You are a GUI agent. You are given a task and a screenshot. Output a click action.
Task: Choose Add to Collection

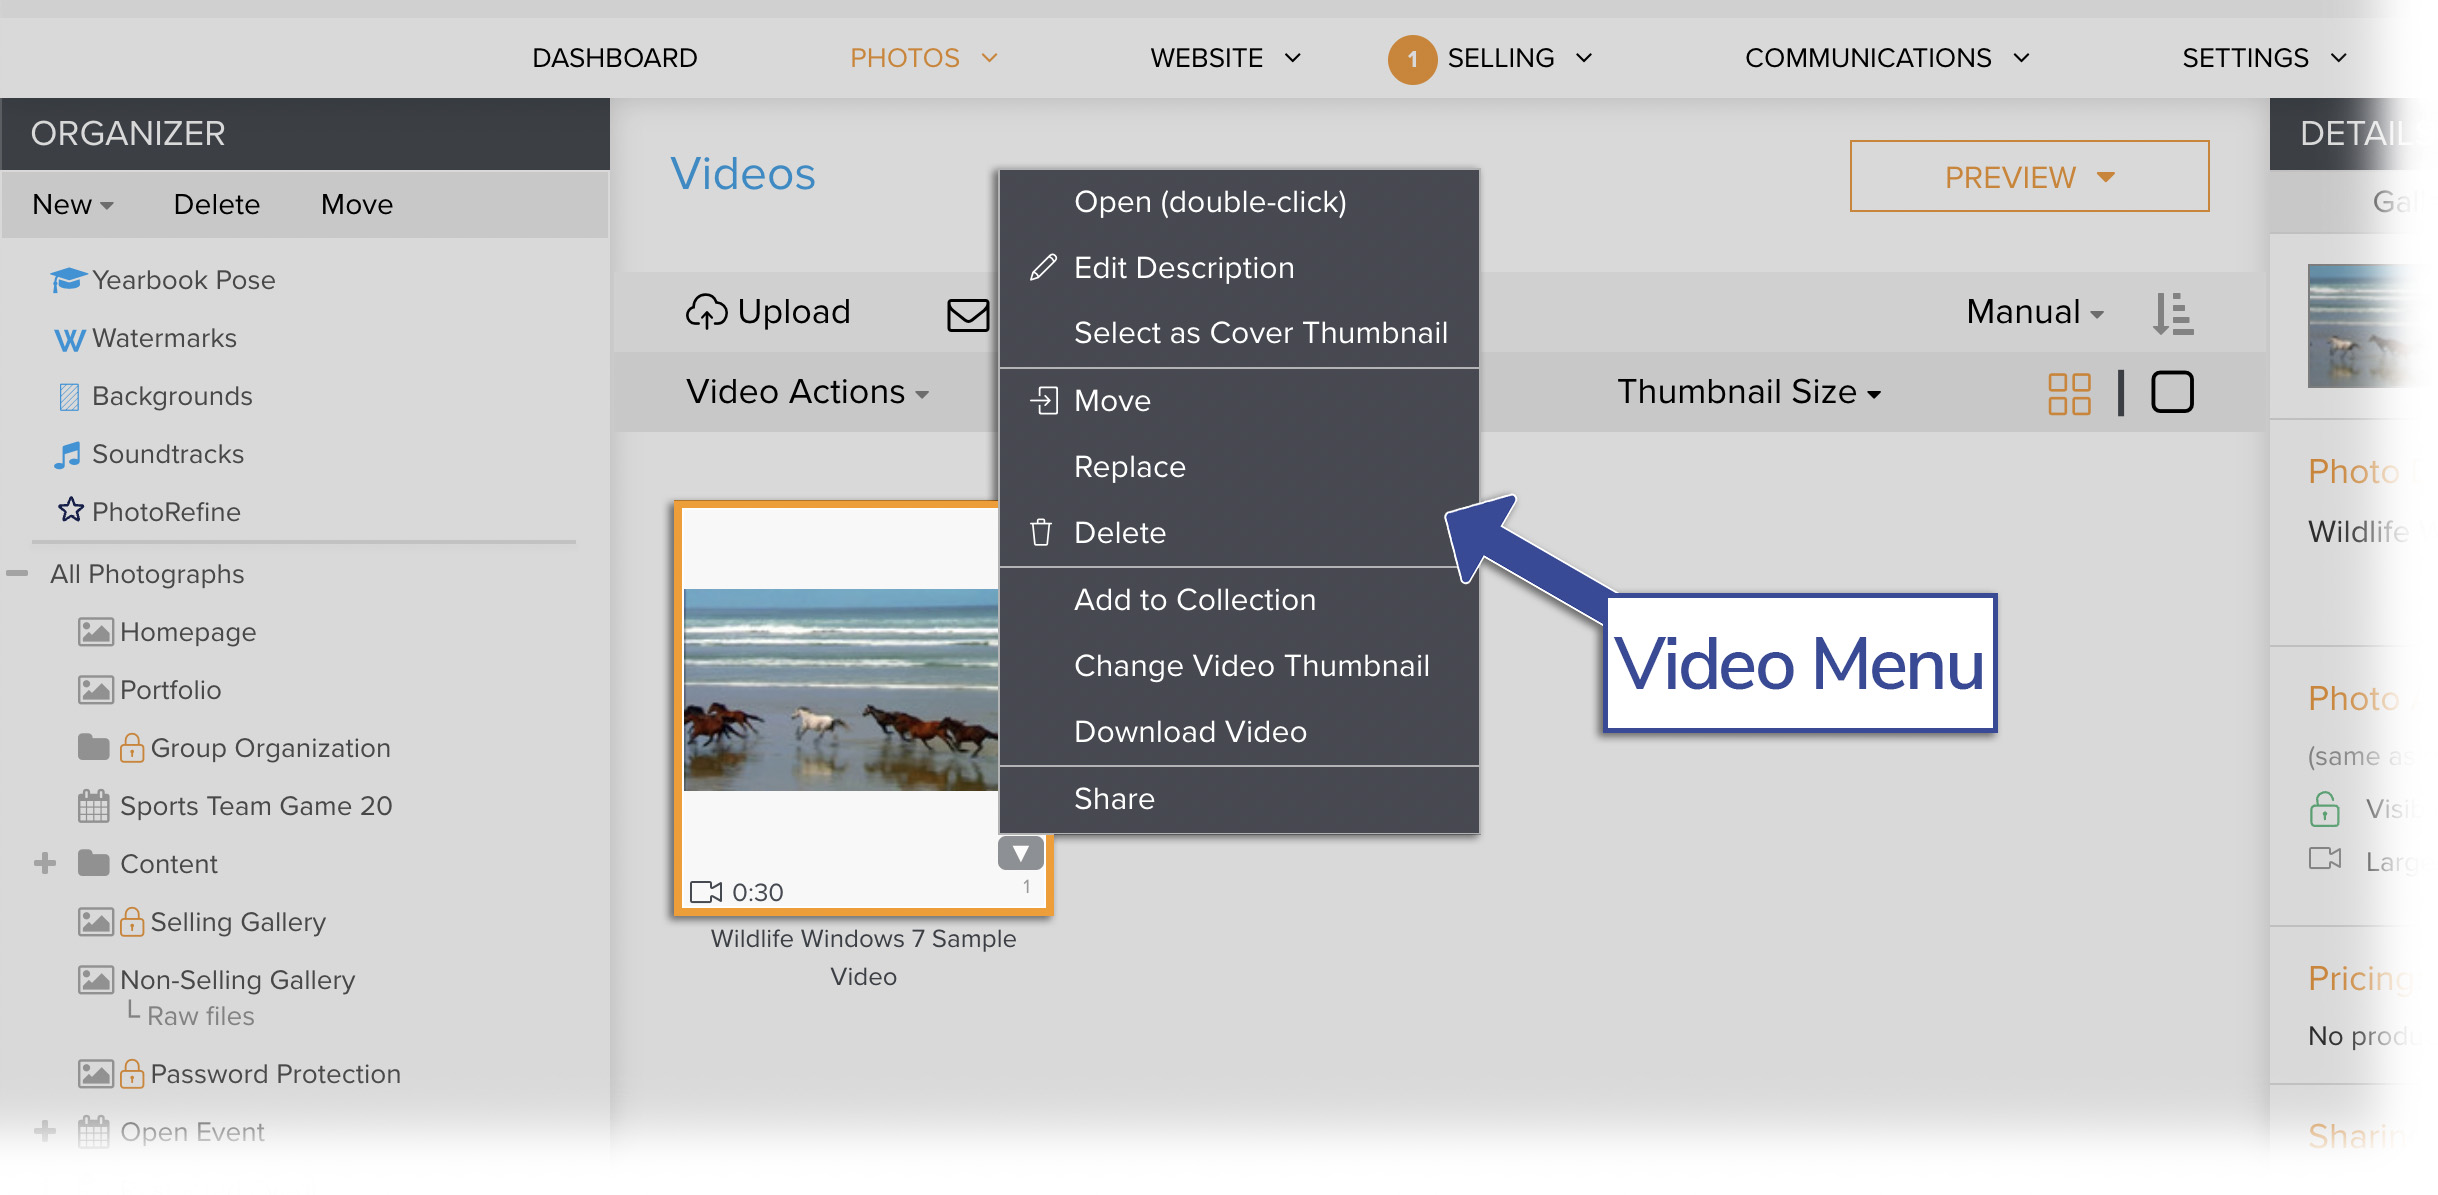pos(1239,600)
